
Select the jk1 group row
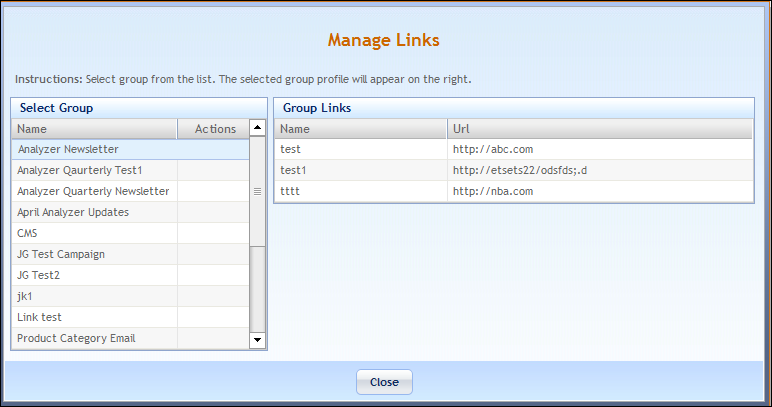[130, 296]
